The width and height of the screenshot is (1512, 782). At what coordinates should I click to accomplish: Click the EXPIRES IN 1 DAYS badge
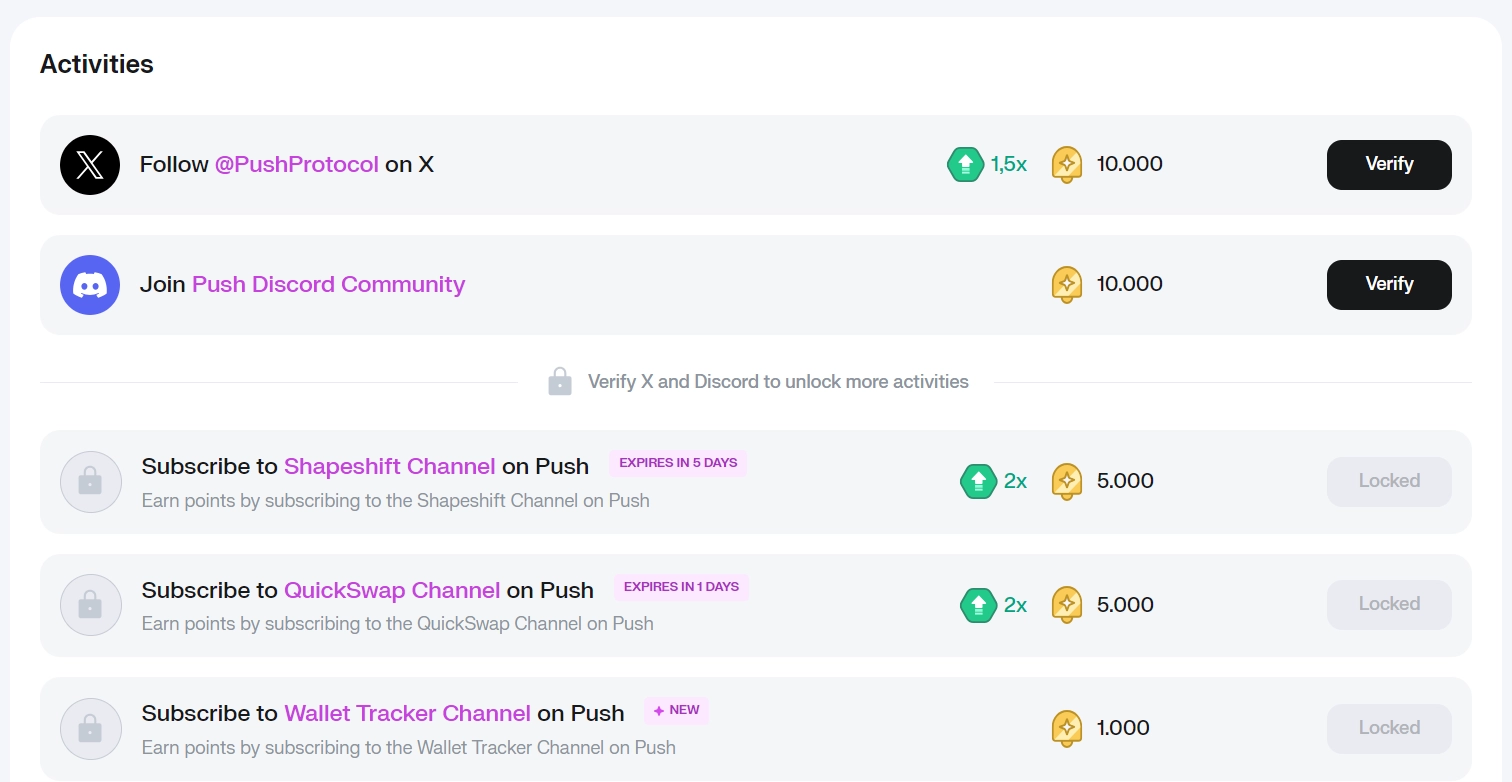pos(681,587)
